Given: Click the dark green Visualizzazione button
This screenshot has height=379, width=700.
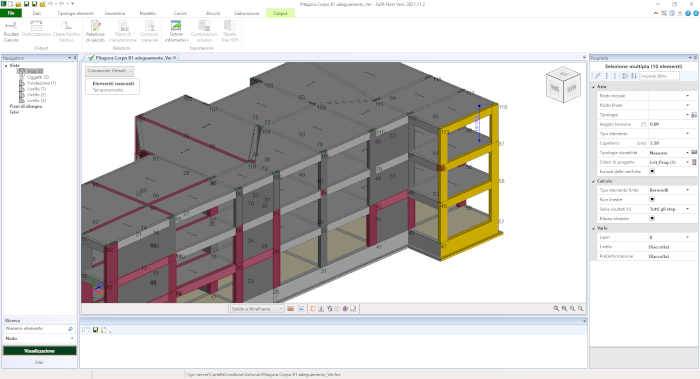Looking at the screenshot, I should [x=39, y=351].
